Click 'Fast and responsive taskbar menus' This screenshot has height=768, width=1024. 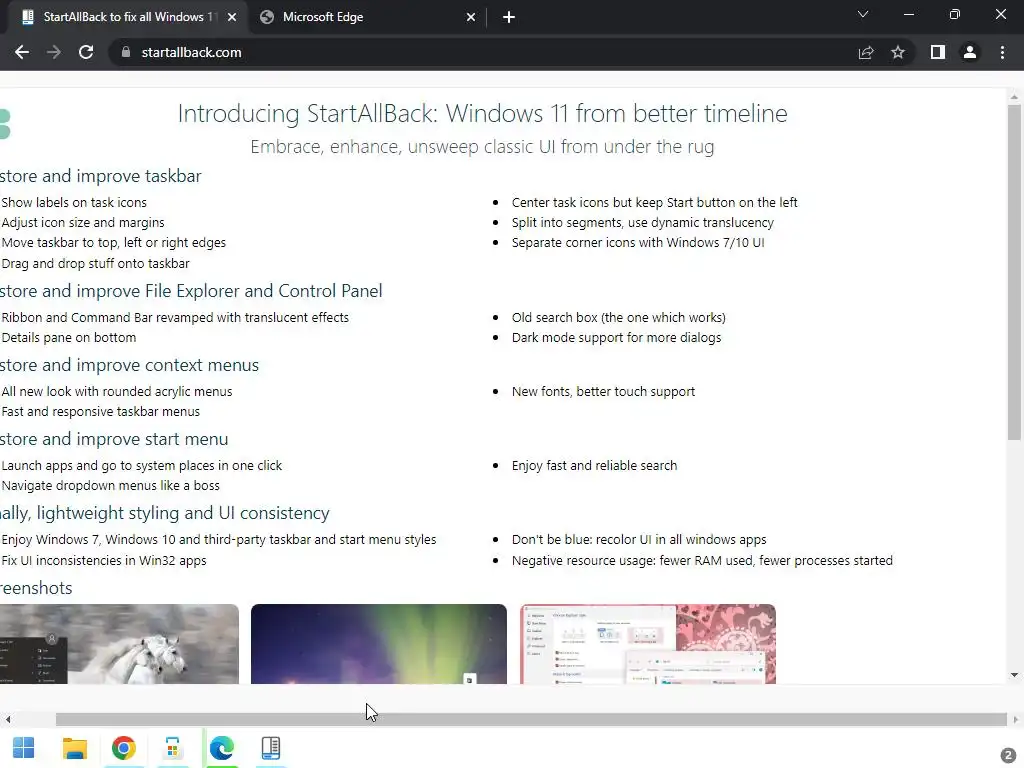(101, 411)
